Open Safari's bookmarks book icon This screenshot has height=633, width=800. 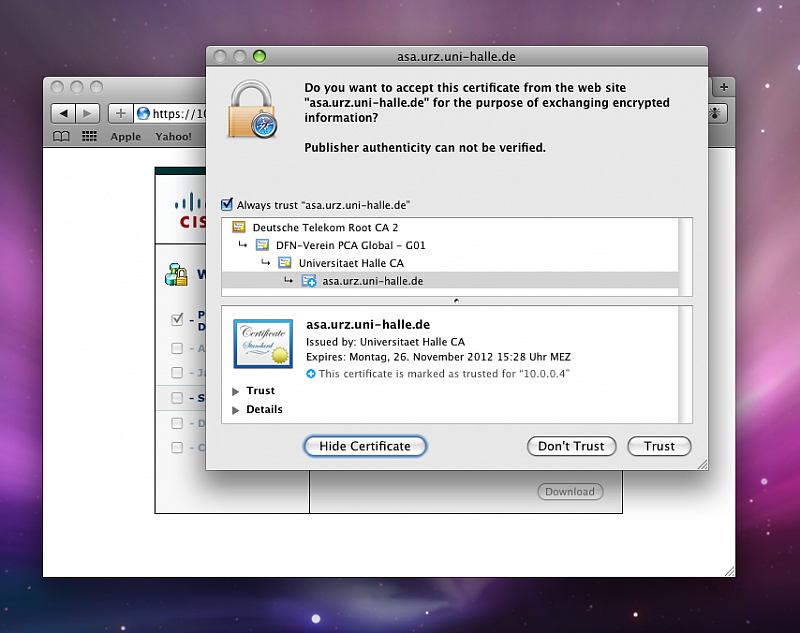61,136
